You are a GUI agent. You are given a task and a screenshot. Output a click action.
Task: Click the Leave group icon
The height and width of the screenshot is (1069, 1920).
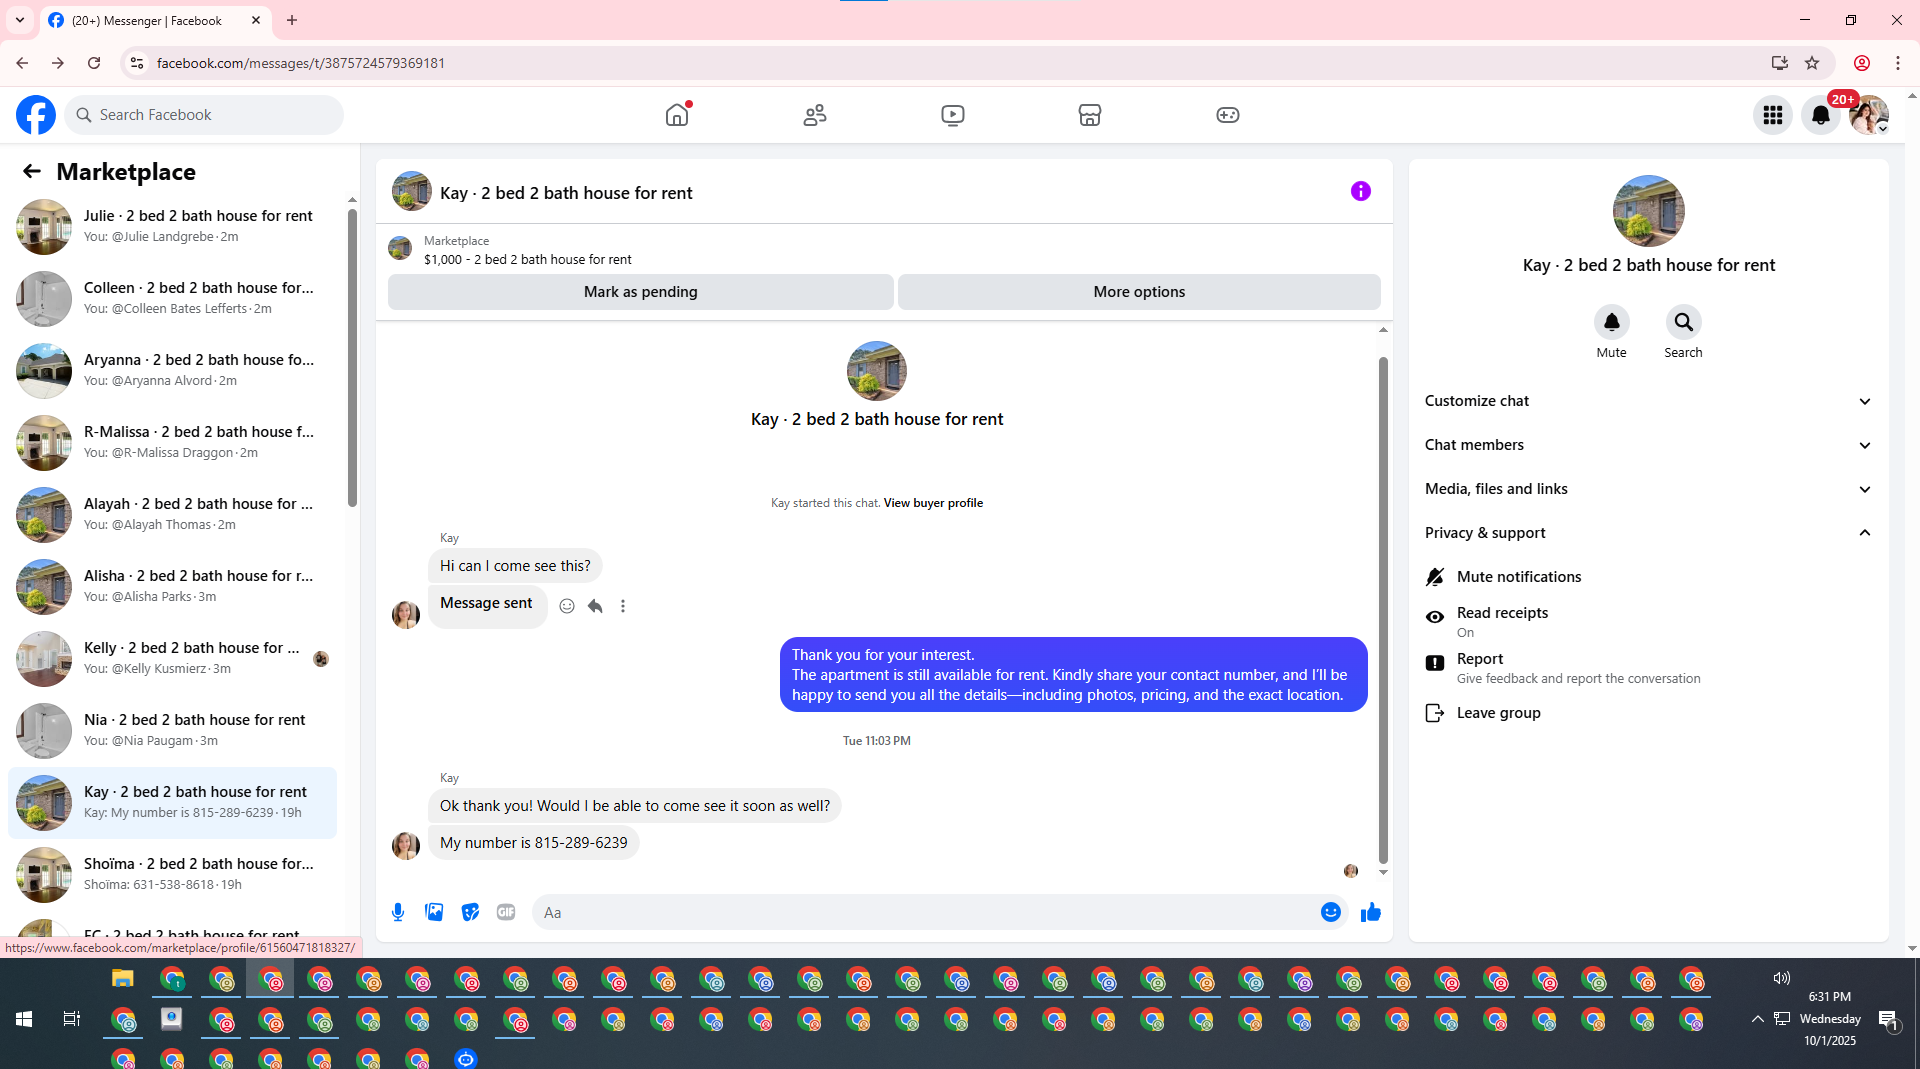click(1435, 713)
